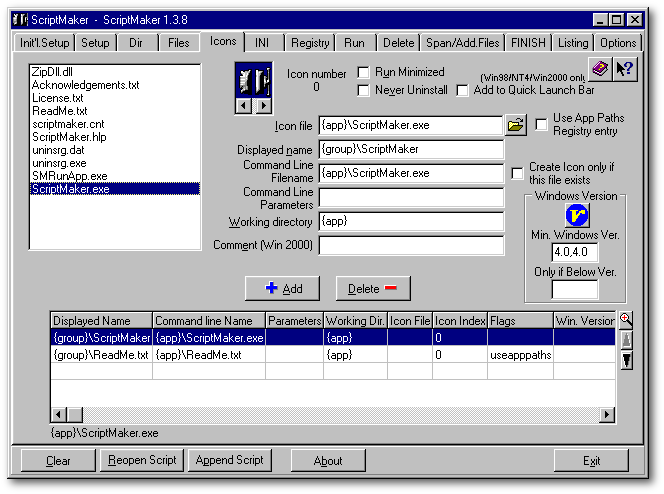Select the Registry tab

(x=310, y=43)
